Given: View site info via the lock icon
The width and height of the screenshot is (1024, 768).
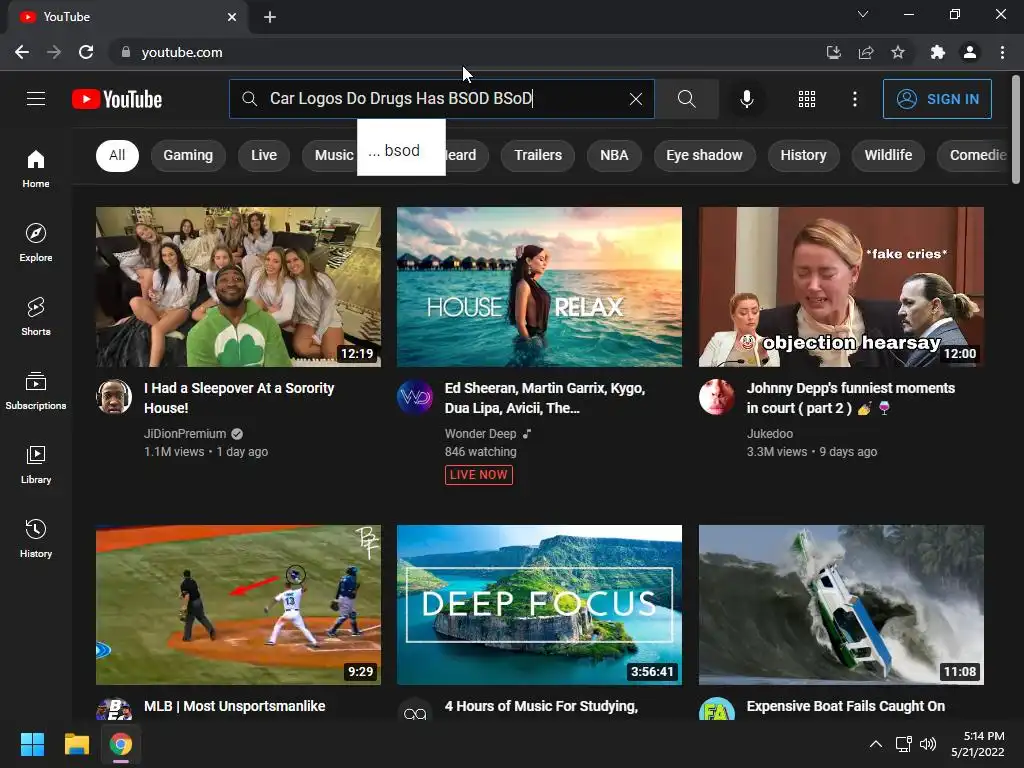Looking at the screenshot, I should point(126,52).
